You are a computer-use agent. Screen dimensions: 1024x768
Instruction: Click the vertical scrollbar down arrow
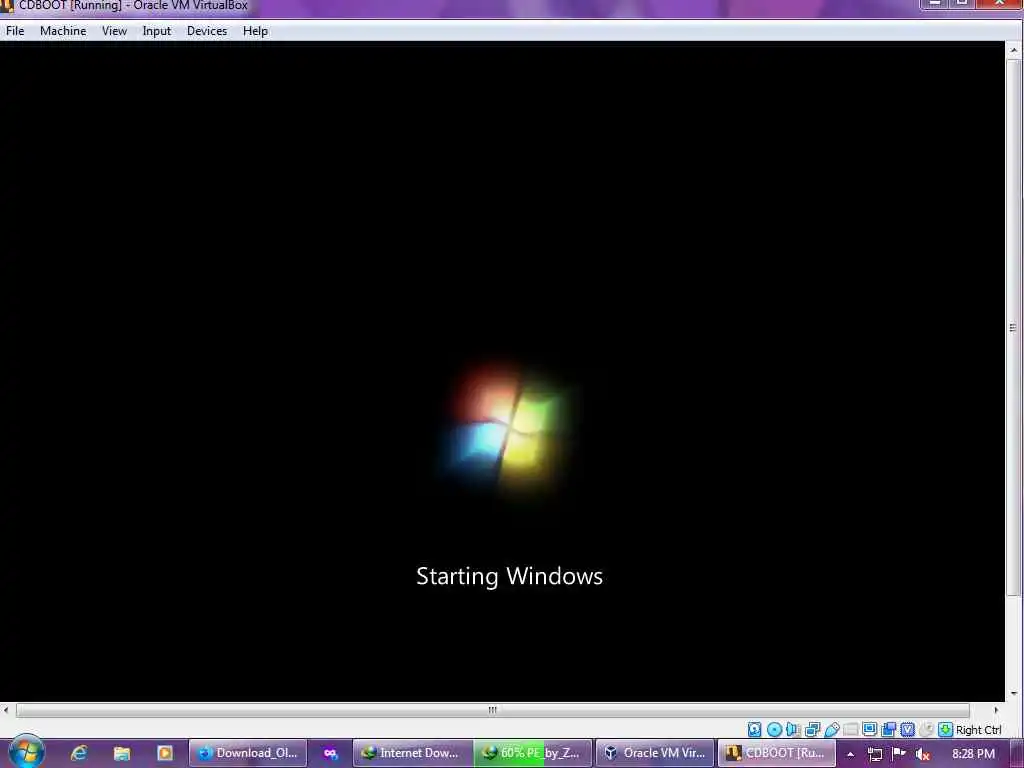tap(1014, 694)
